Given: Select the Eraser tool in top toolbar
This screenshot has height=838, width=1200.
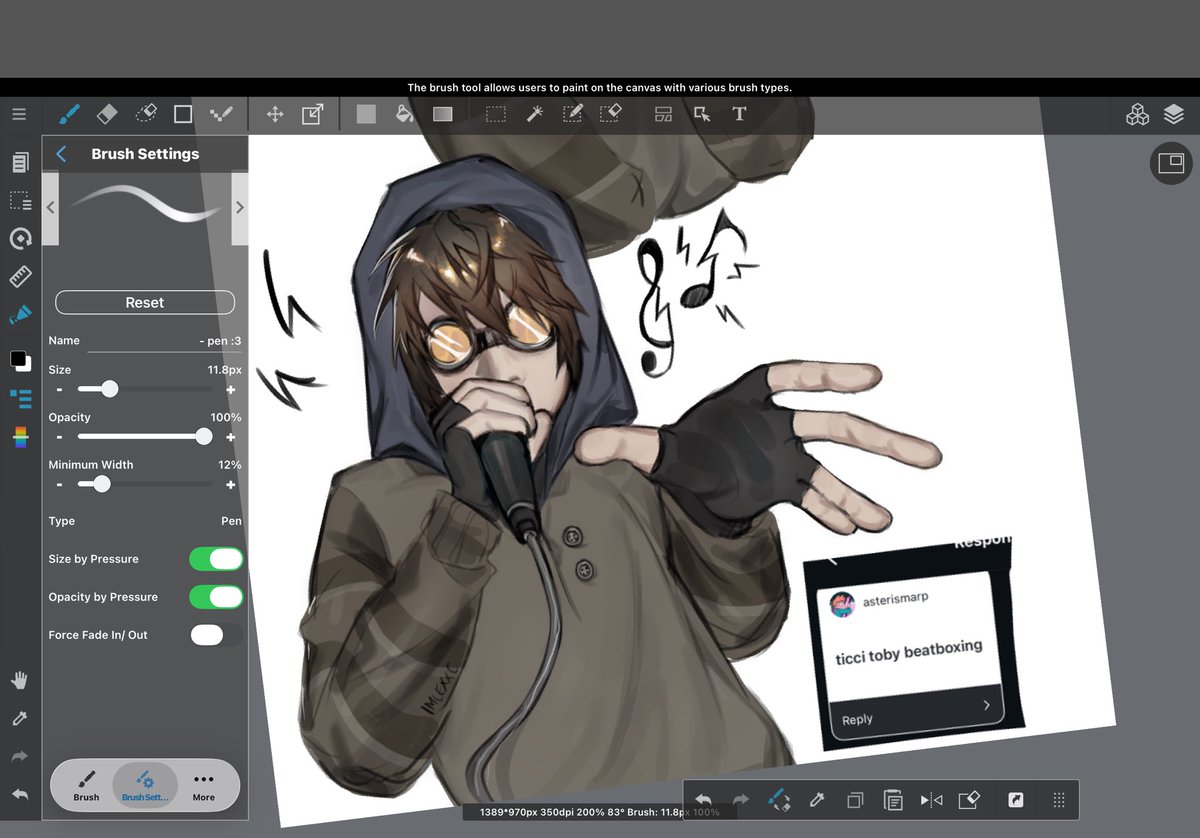Looking at the screenshot, I should 108,113.
